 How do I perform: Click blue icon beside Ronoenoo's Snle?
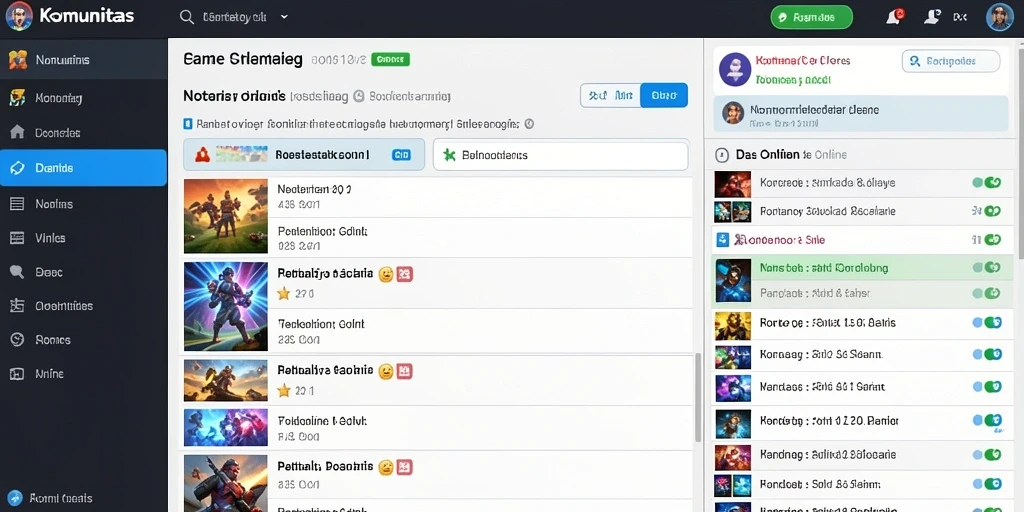pos(722,240)
